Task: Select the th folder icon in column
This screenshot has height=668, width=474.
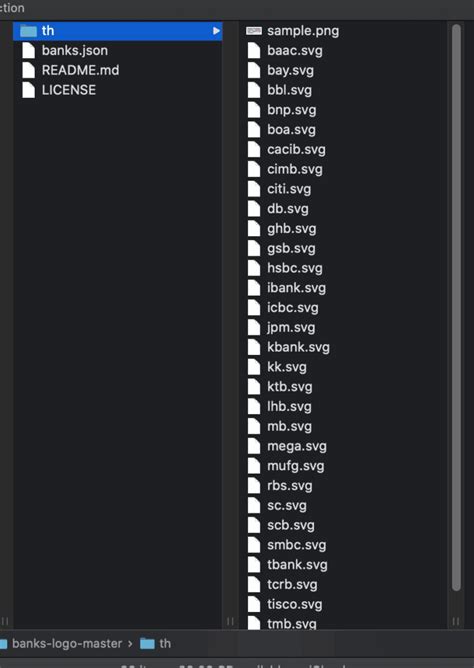Action: click(x=29, y=31)
